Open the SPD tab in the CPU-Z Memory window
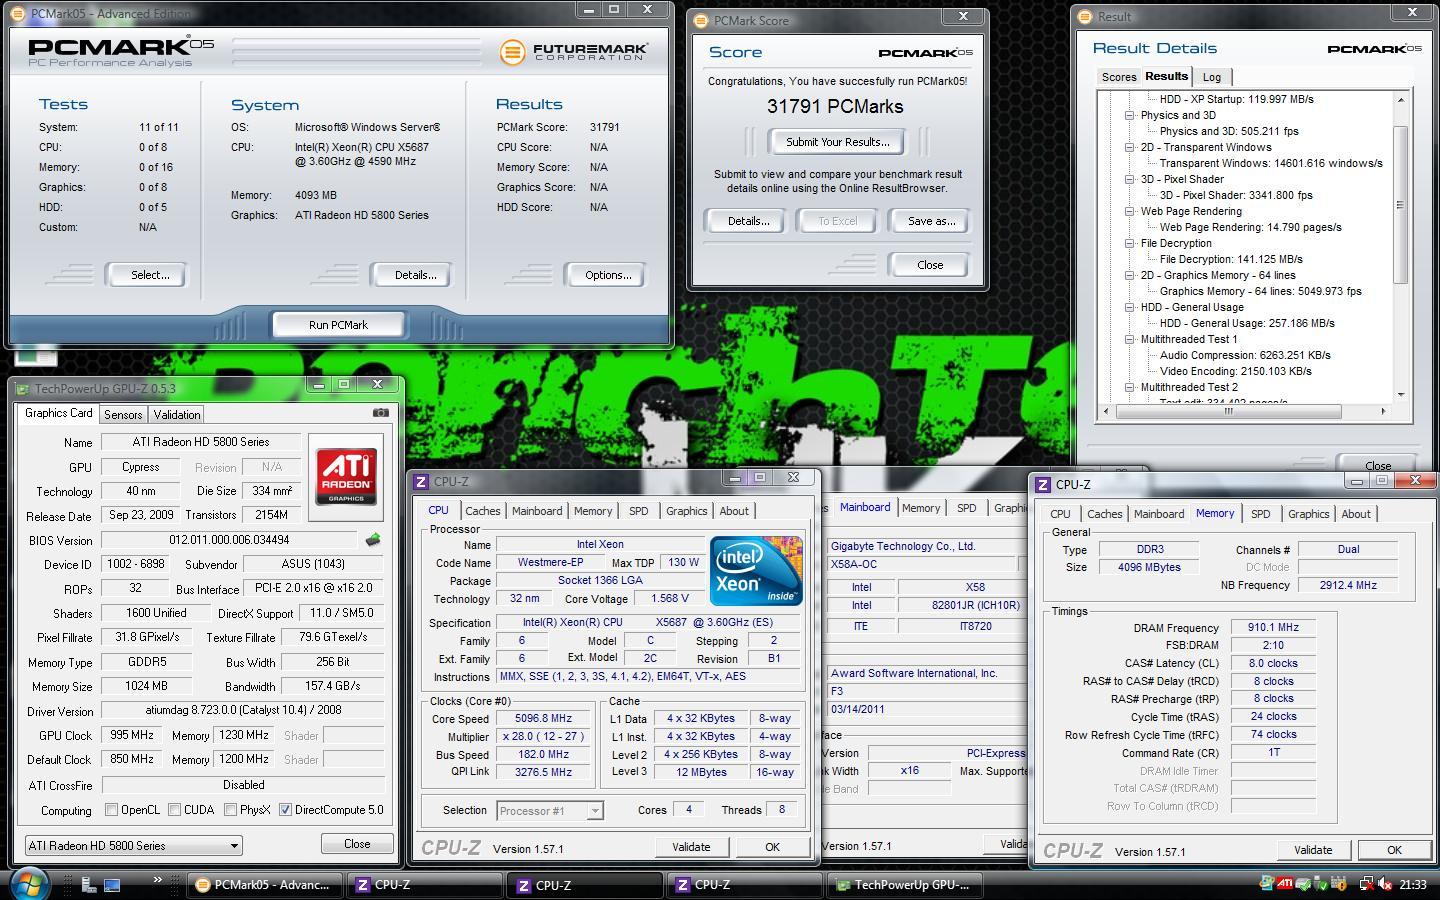Image resolution: width=1440 pixels, height=900 pixels. [x=1260, y=514]
